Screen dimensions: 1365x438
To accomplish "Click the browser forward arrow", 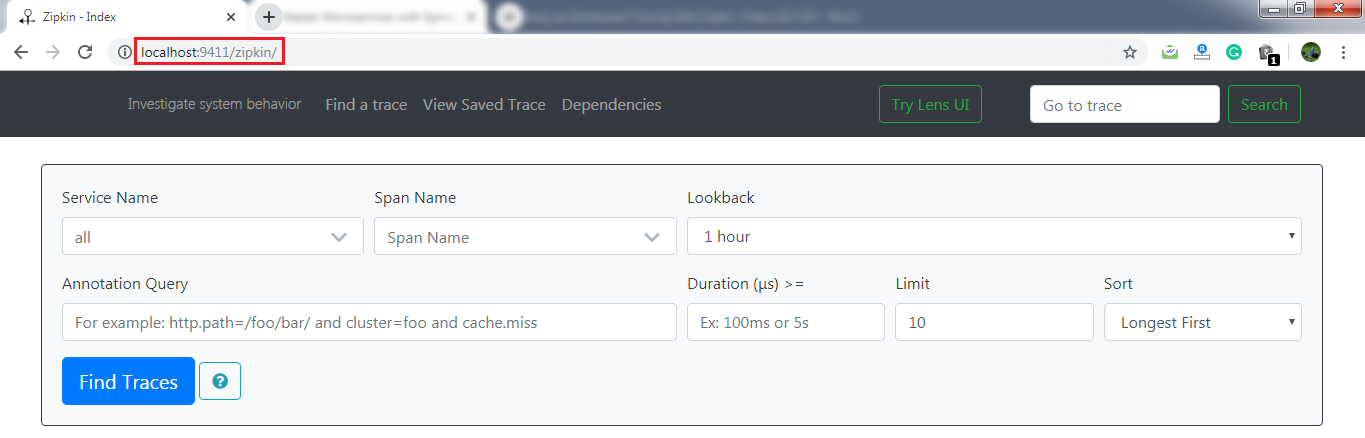I will (x=53, y=52).
